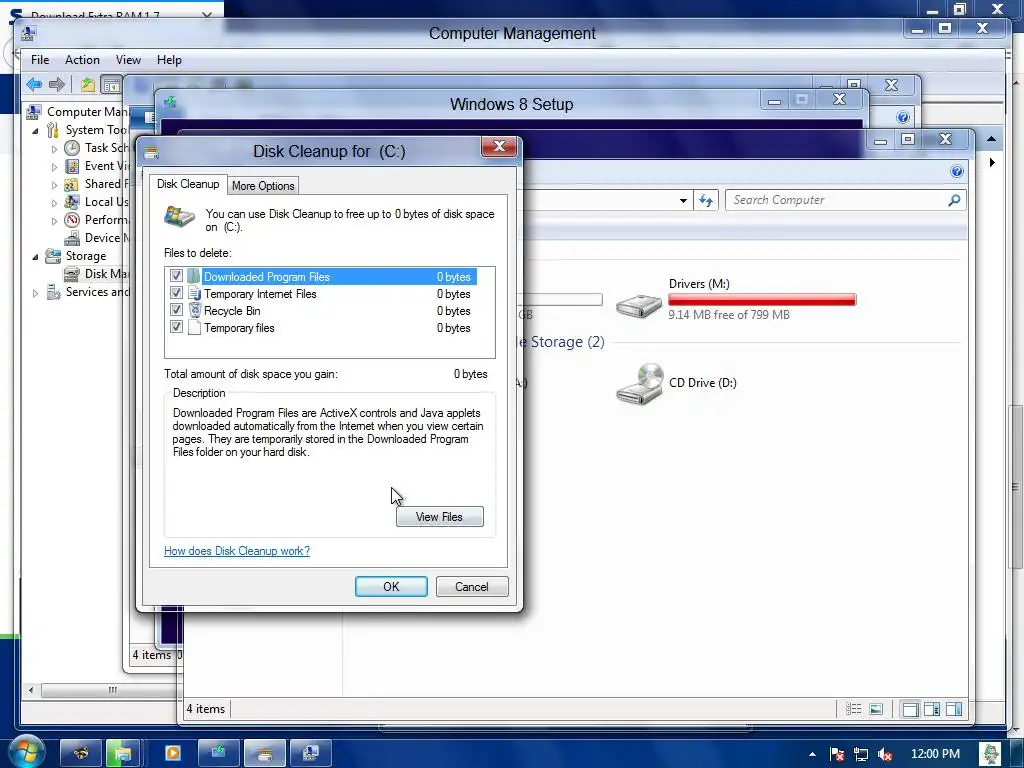
Task: Click the network tray icon
Action: pos(861,754)
